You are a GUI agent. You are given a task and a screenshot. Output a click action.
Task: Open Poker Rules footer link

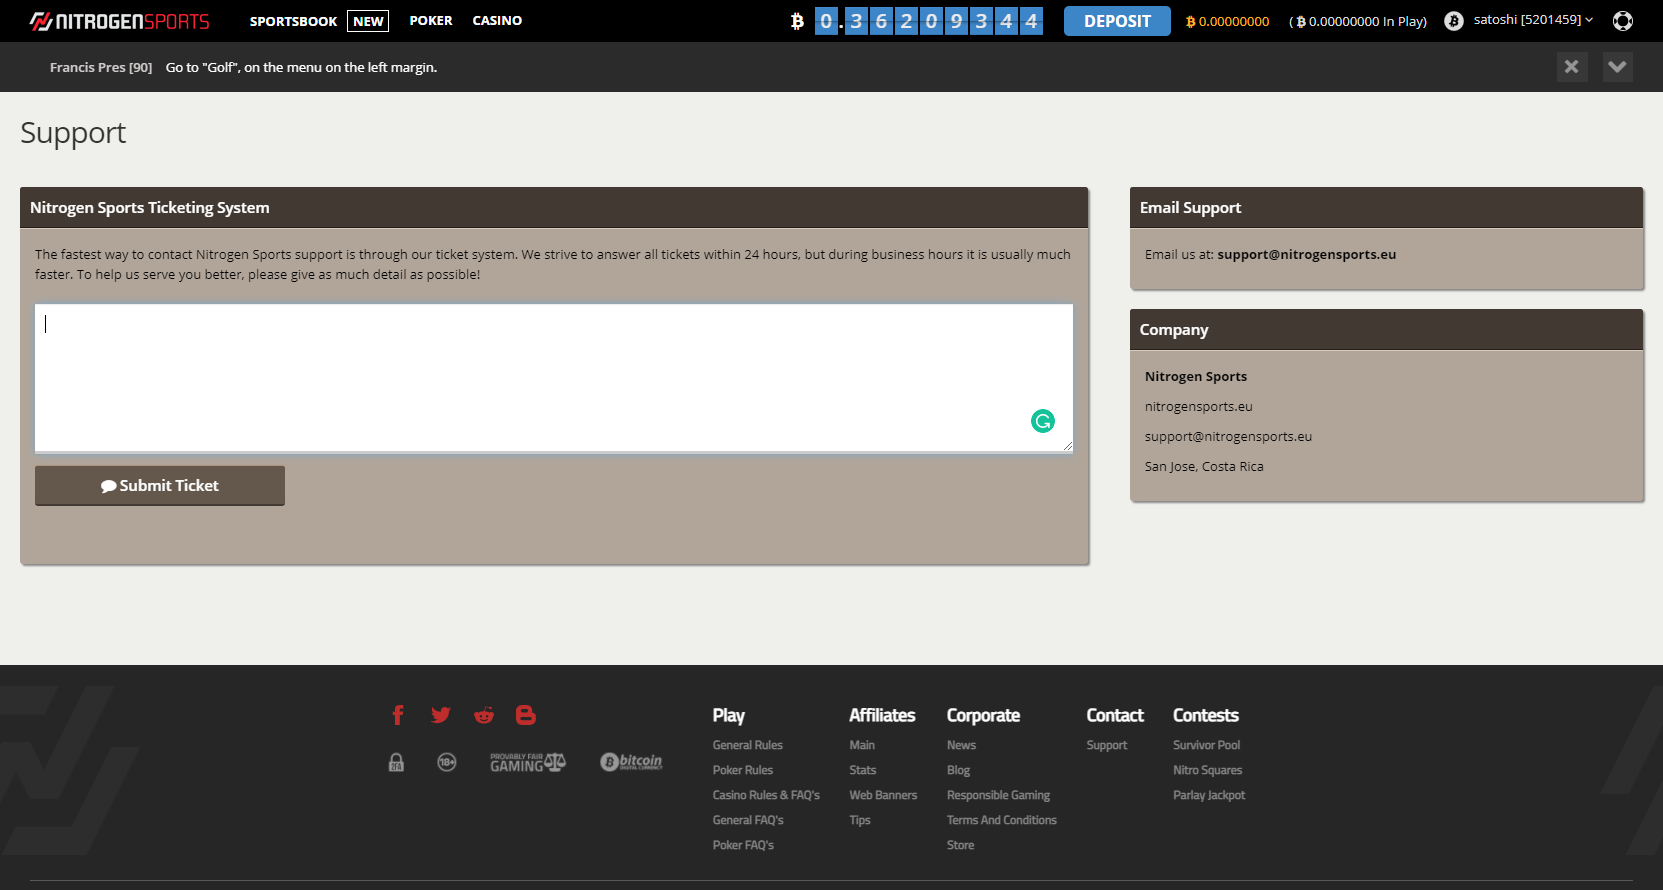[x=742, y=770]
